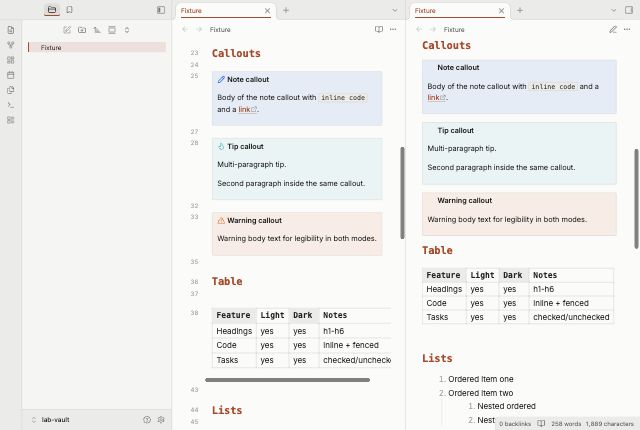Switch right pane to editing view
The width and height of the screenshot is (640, 430).
pyautogui.click(x=613, y=29)
